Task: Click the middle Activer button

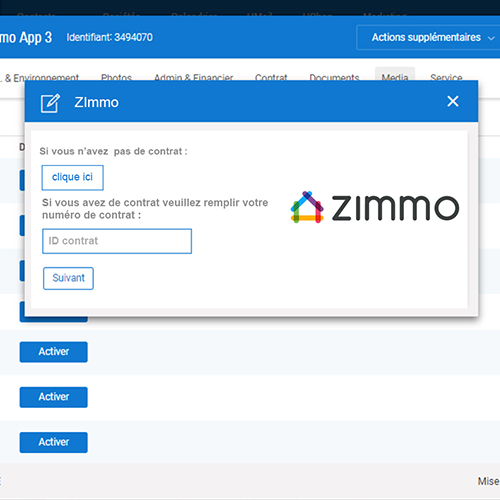Action: pyautogui.click(x=54, y=397)
